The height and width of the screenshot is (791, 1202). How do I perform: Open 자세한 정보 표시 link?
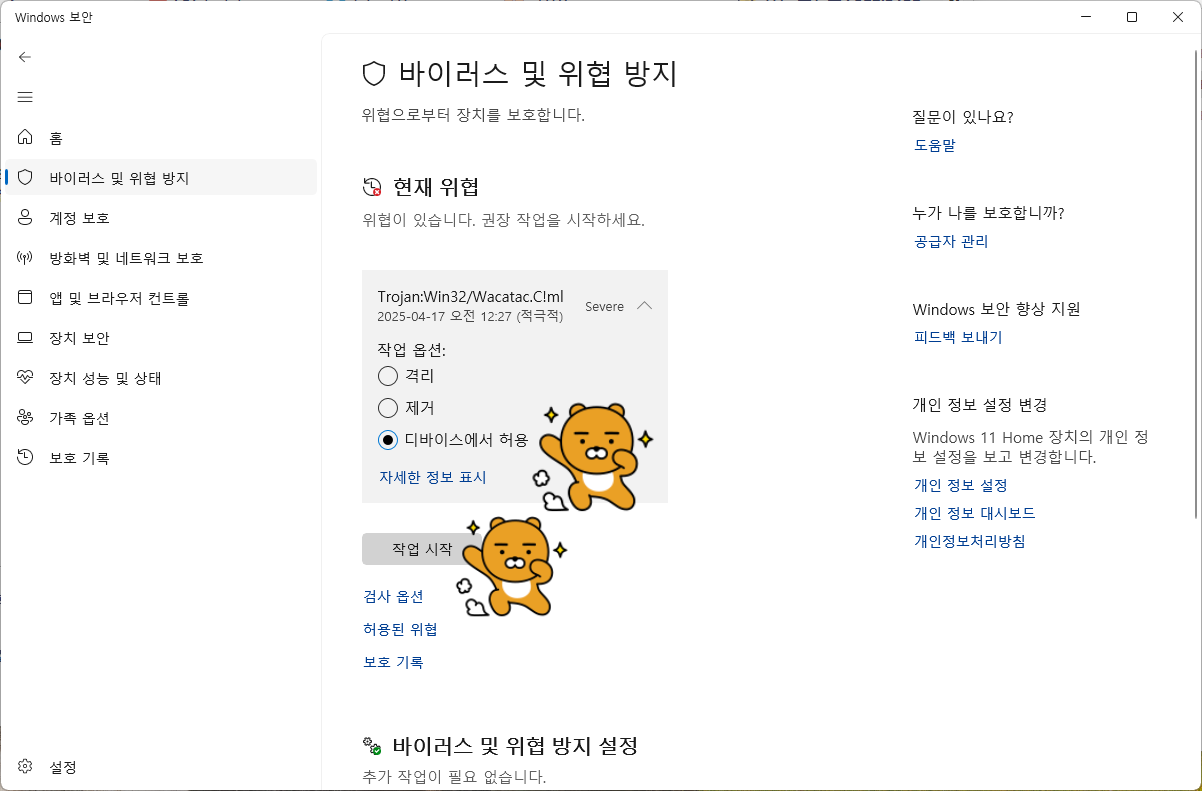(433, 477)
